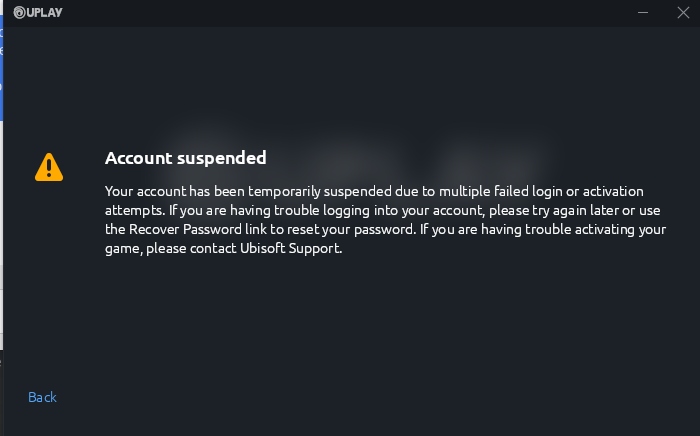Click the phrase 'please contact' on last line
Screen dimensions: 700x436
pyautogui.click(x=191, y=249)
